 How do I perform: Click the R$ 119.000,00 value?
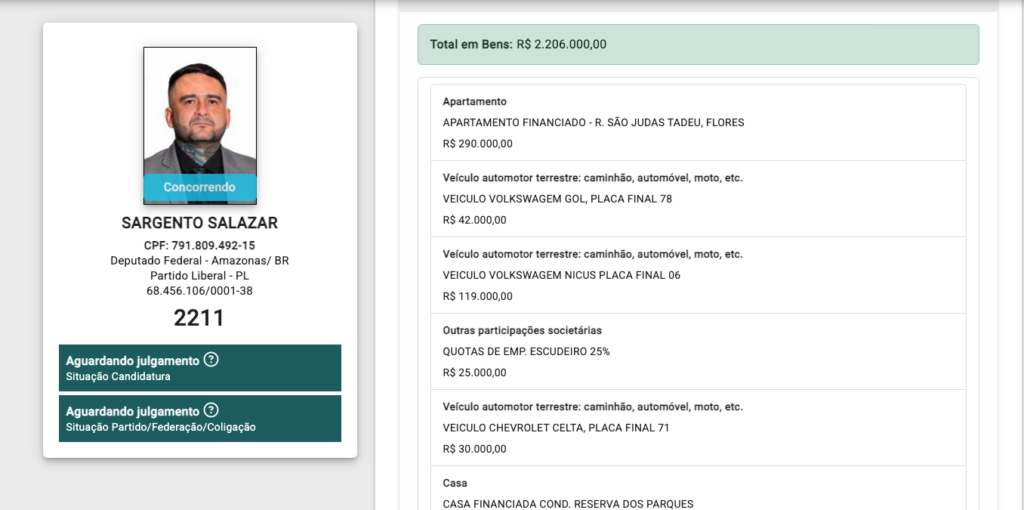[x=477, y=296]
